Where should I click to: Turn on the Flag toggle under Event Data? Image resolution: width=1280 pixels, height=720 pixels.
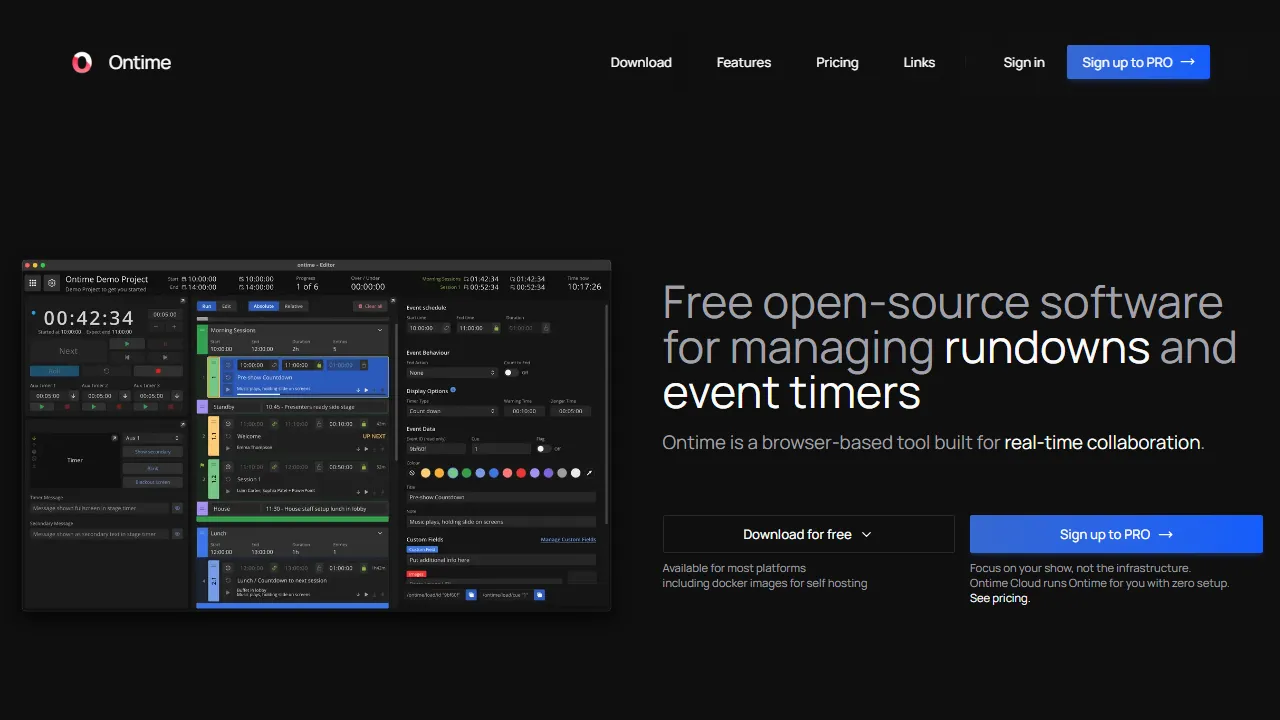[x=543, y=449]
